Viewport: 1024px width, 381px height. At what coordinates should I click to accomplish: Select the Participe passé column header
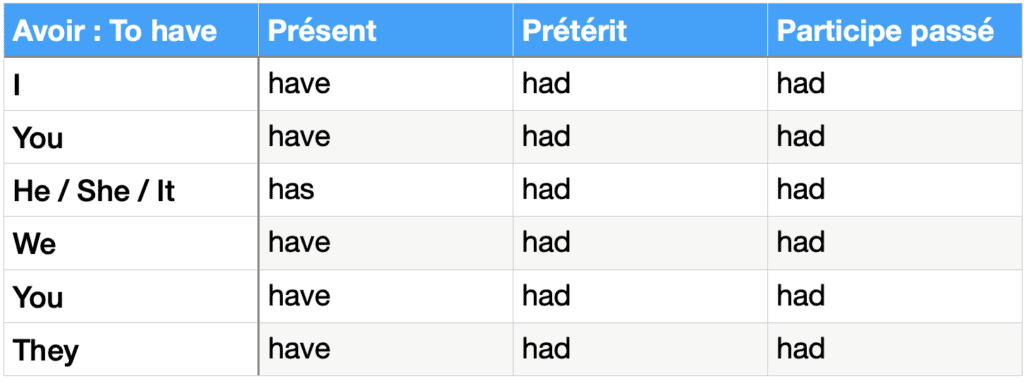[895, 31]
